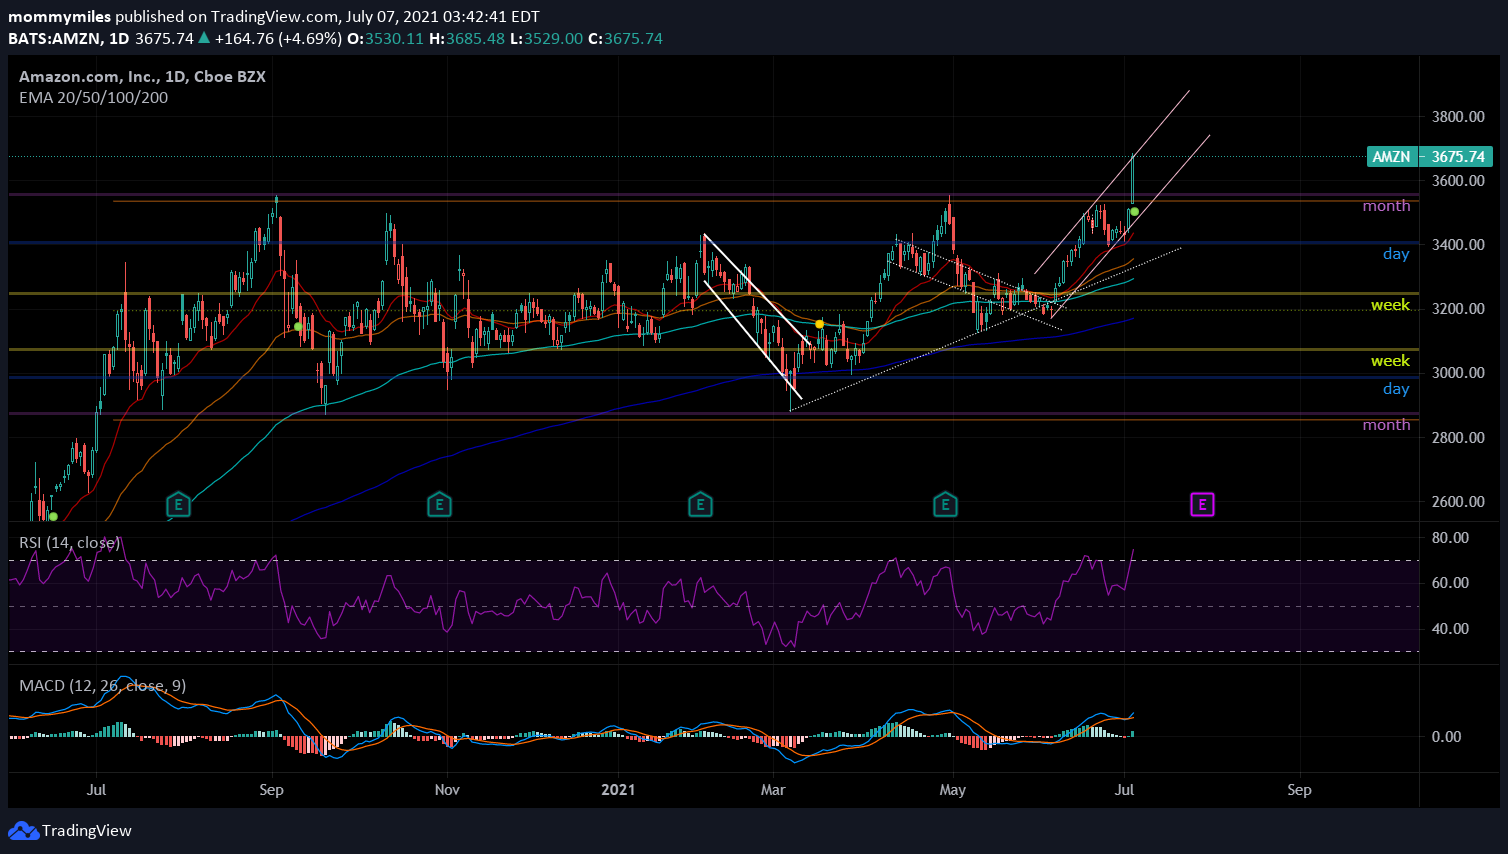Viewport: 1508px width, 854px height.
Task: Click the 3800.00 price axis label
Action: 1458,117
